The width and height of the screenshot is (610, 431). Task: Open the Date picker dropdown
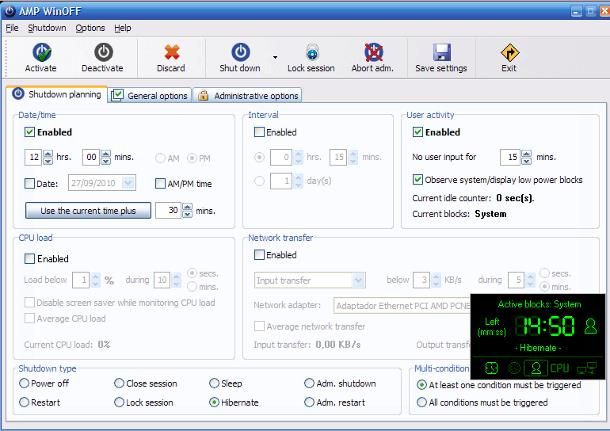click(x=128, y=183)
